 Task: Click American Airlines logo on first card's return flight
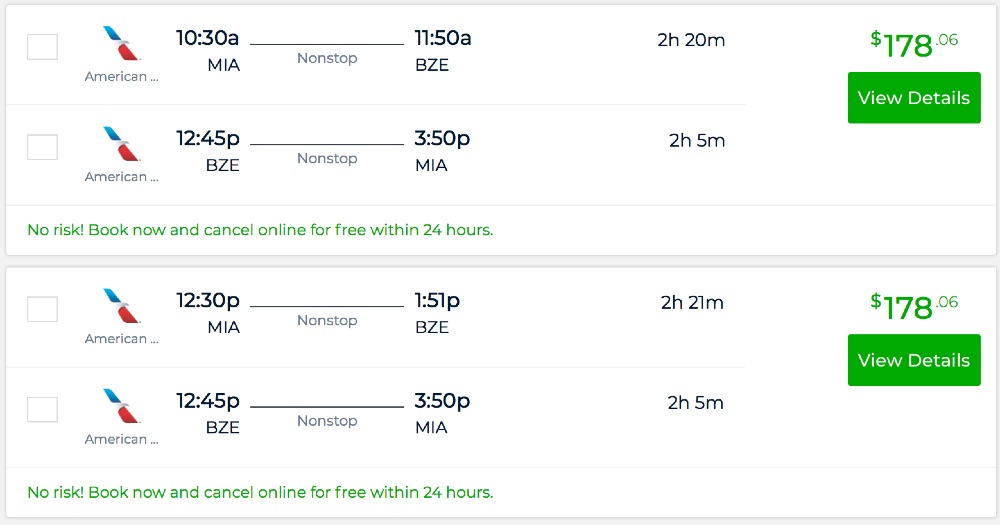tap(122, 146)
